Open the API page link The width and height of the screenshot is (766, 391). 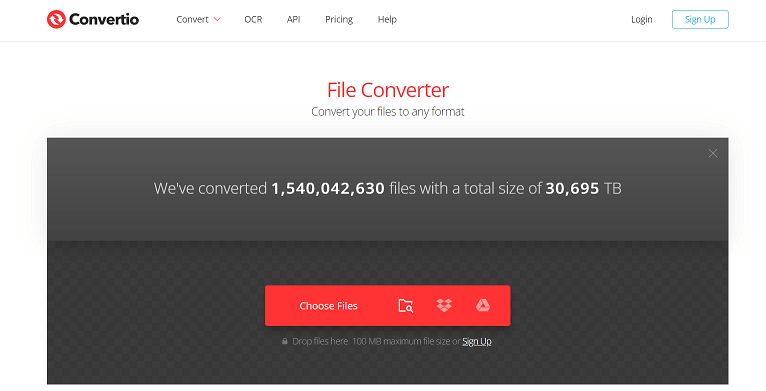click(x=293, y=20)
